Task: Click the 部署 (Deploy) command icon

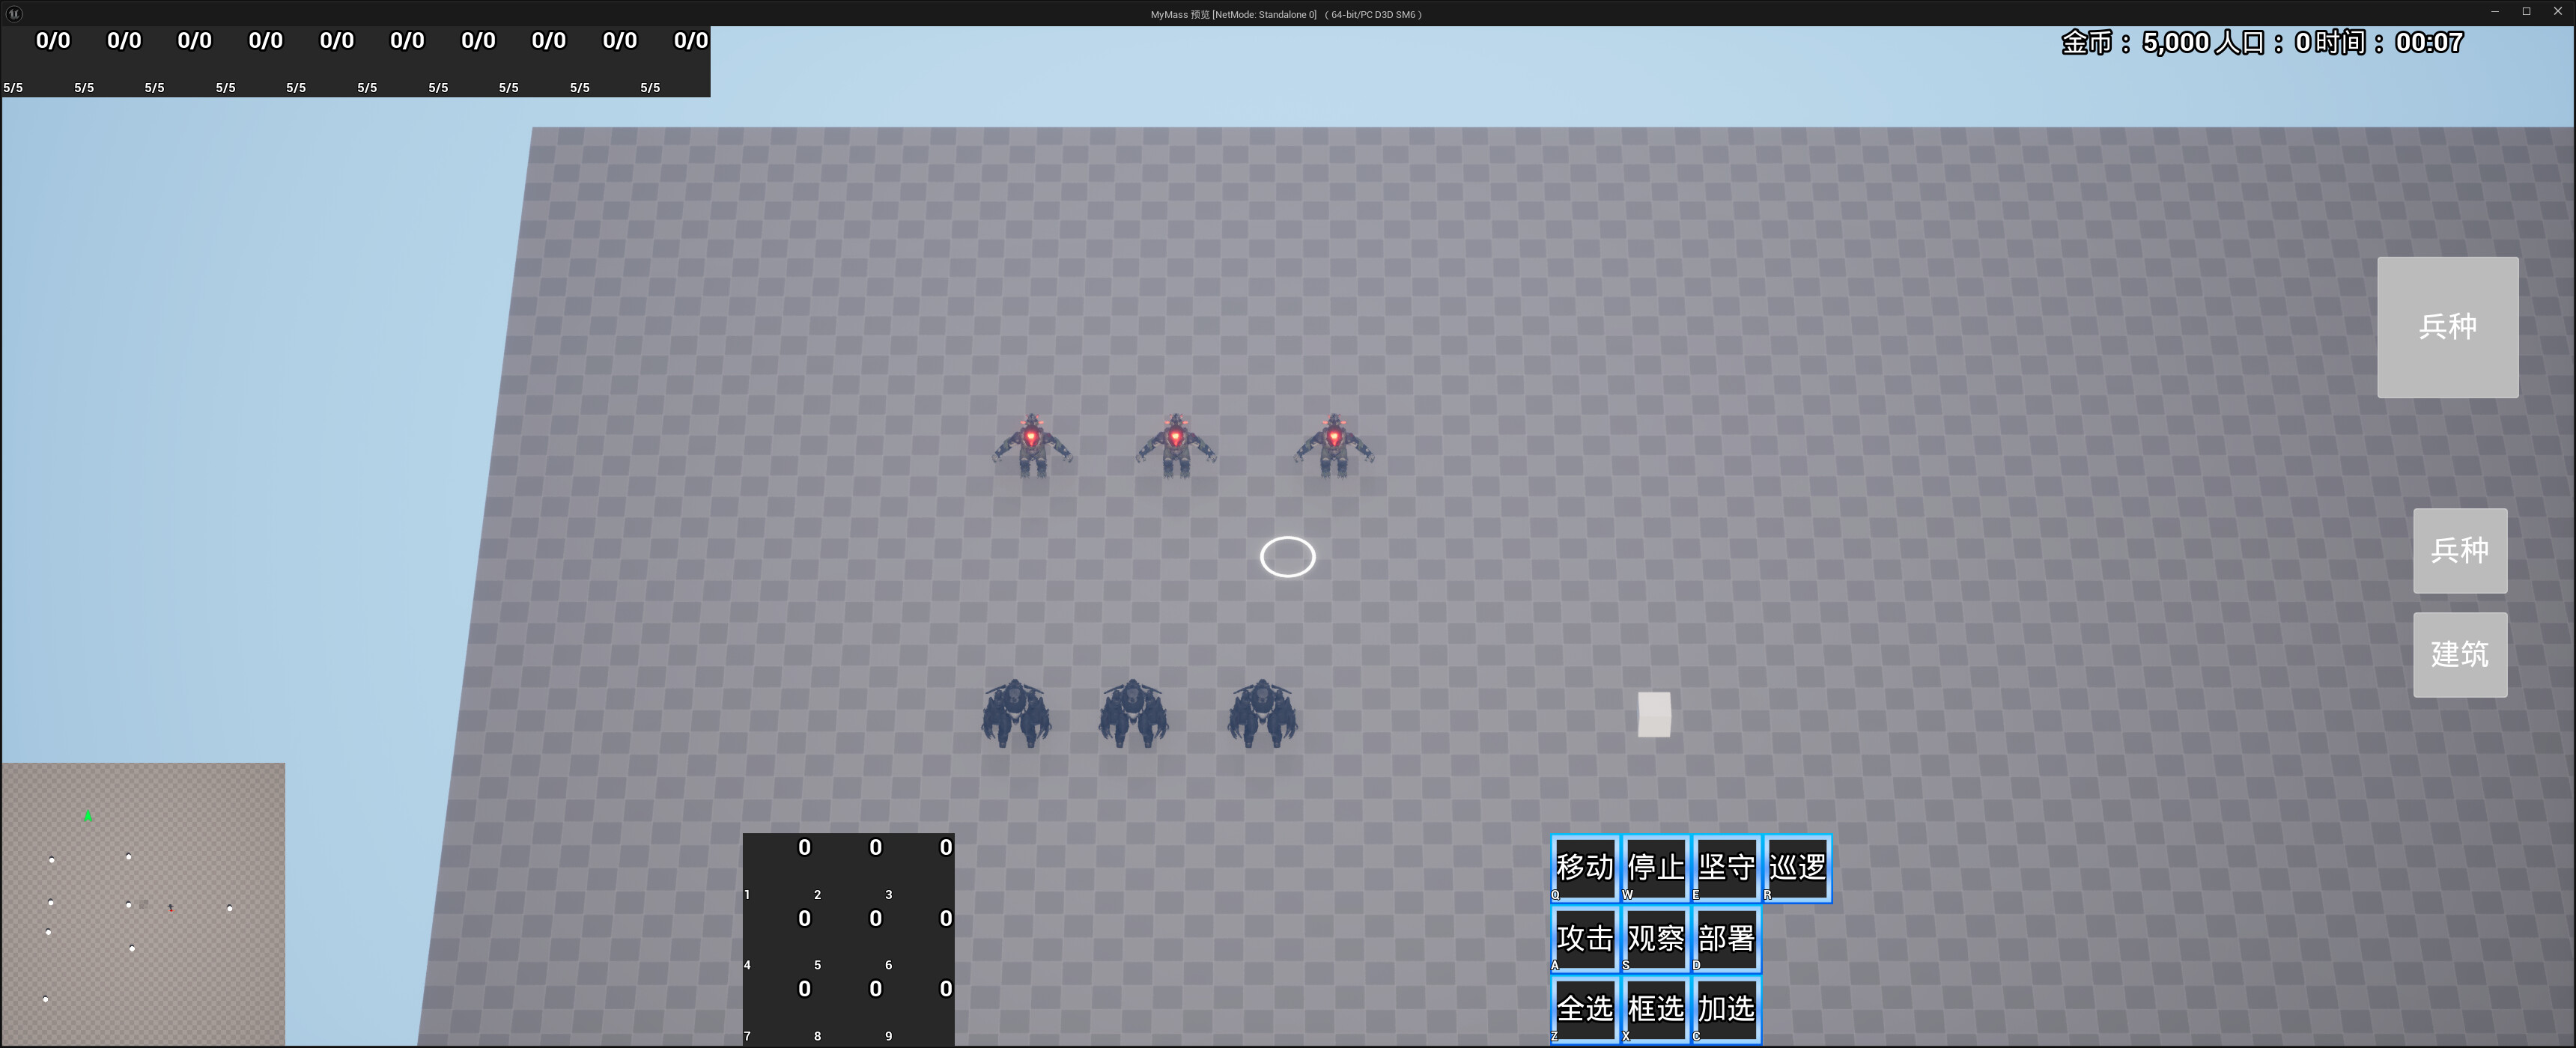Action: [1726, 938]
